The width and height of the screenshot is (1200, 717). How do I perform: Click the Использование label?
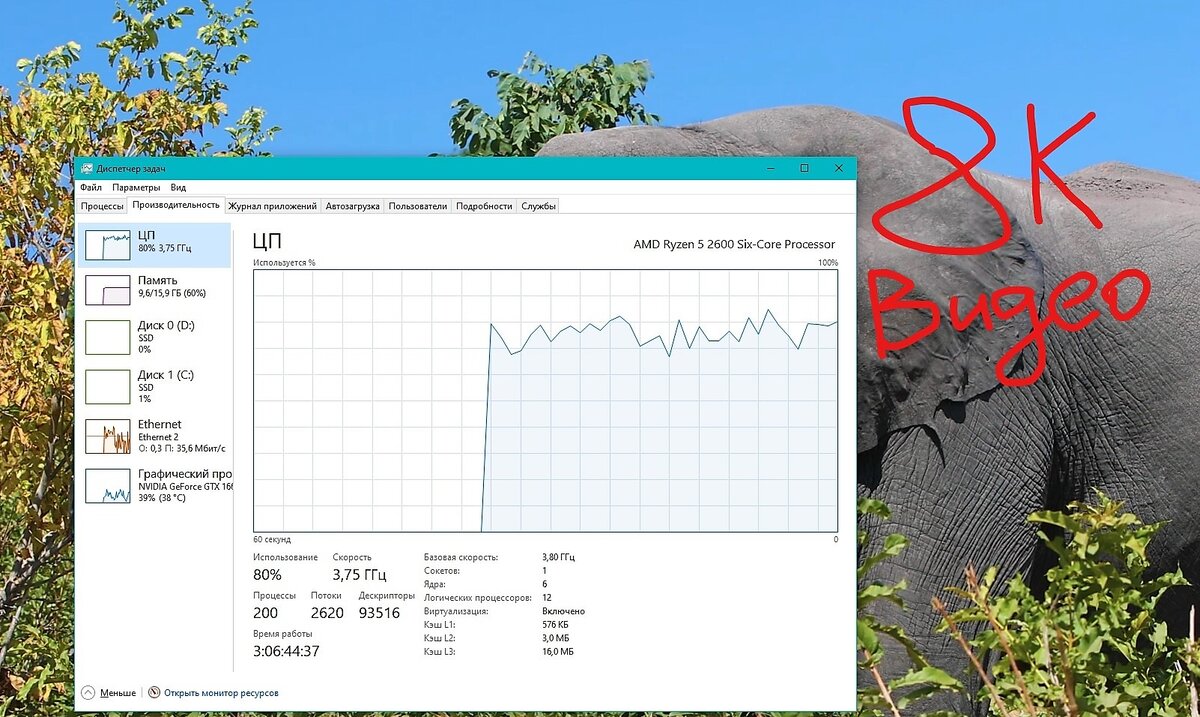pyautogui.click(x=285, y=557)
